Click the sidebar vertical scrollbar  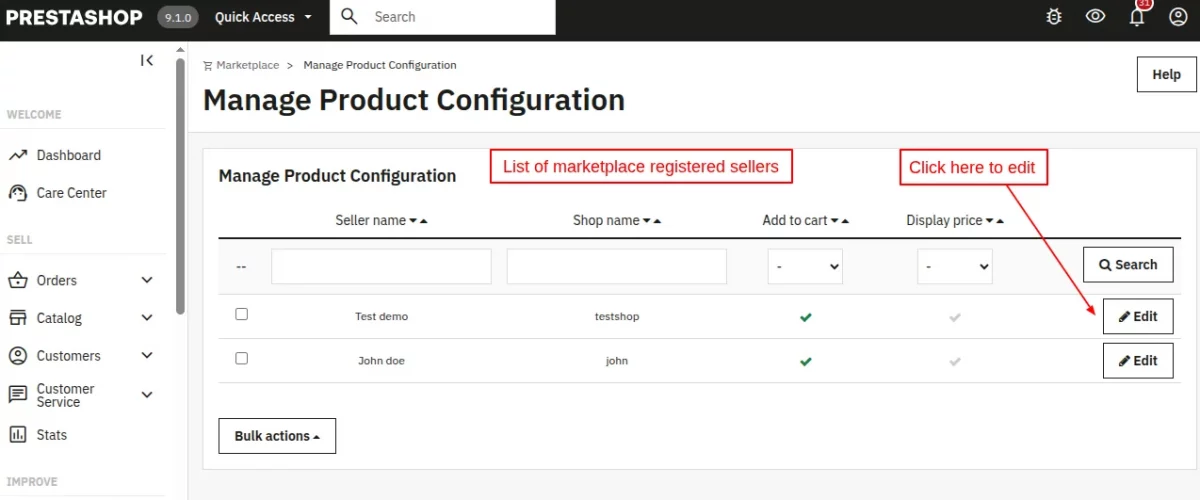[180, 185]
